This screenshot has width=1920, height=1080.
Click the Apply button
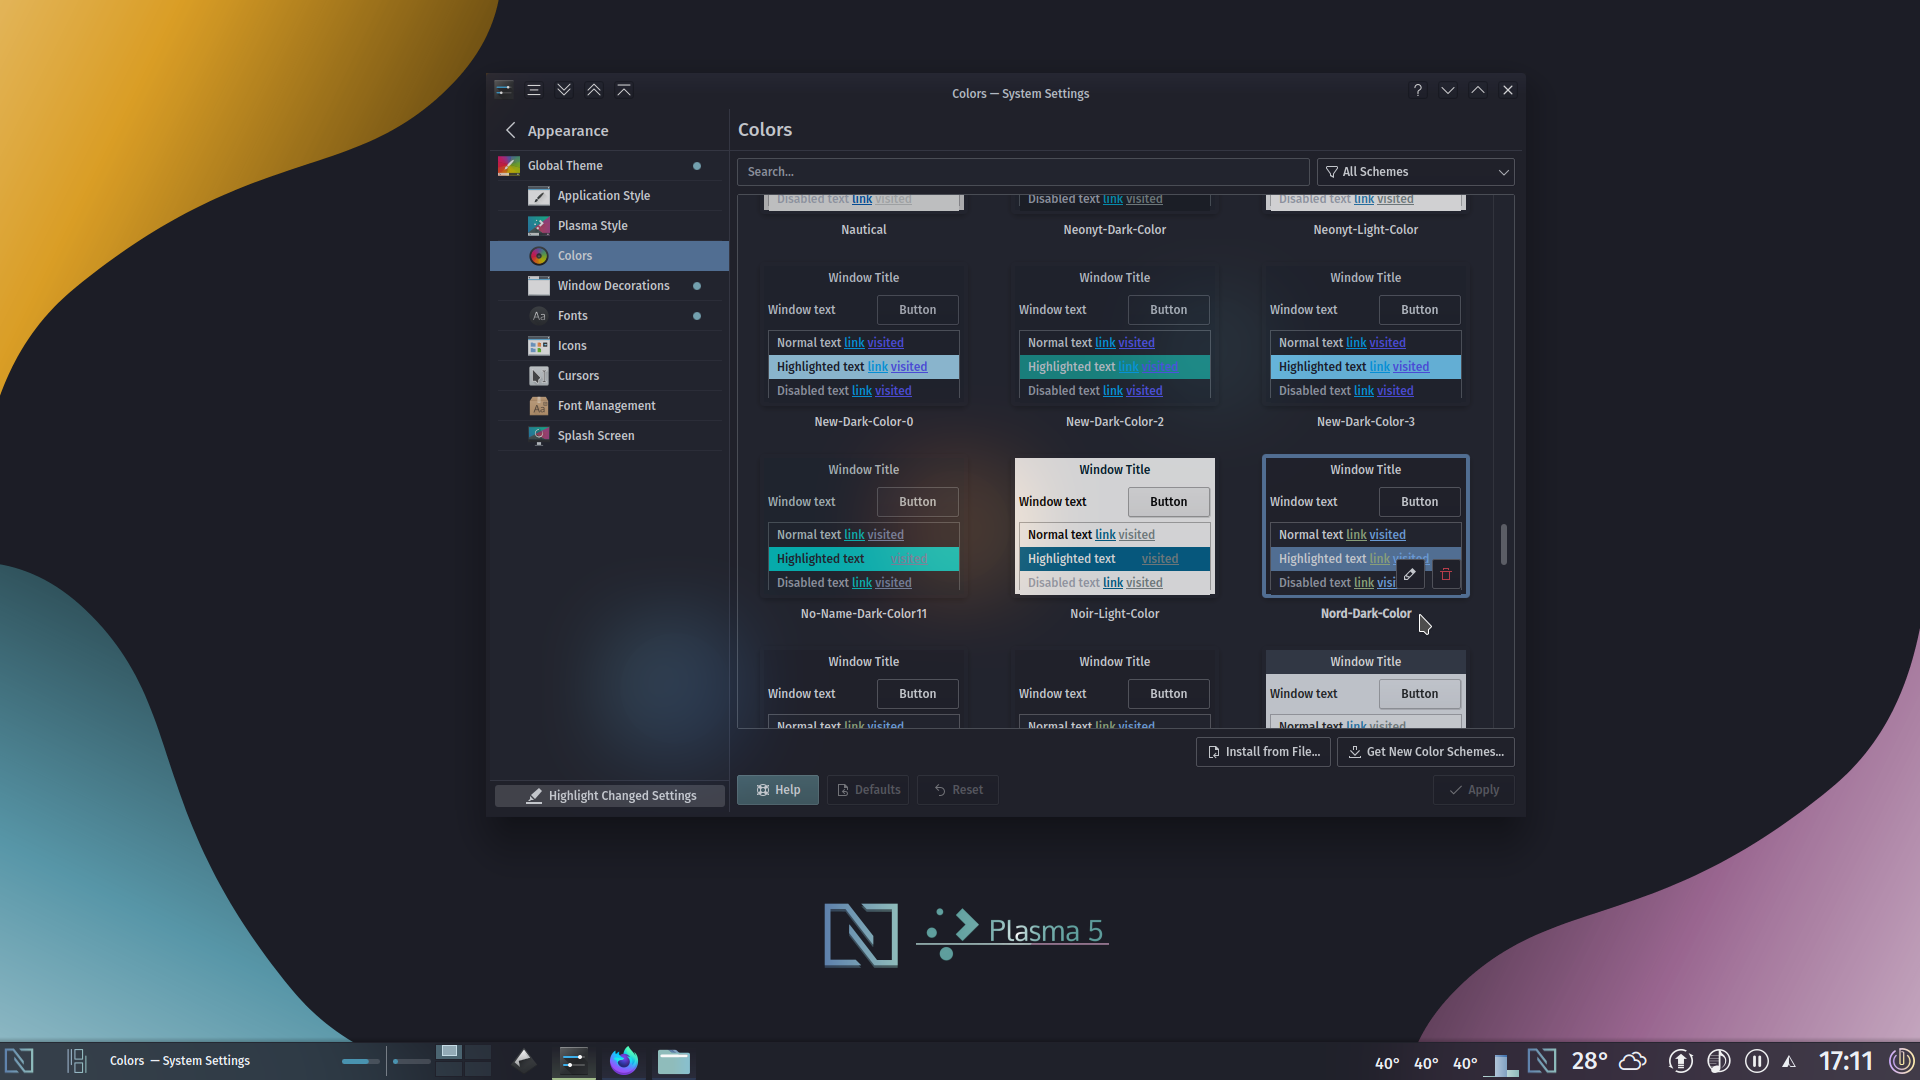1474,790
